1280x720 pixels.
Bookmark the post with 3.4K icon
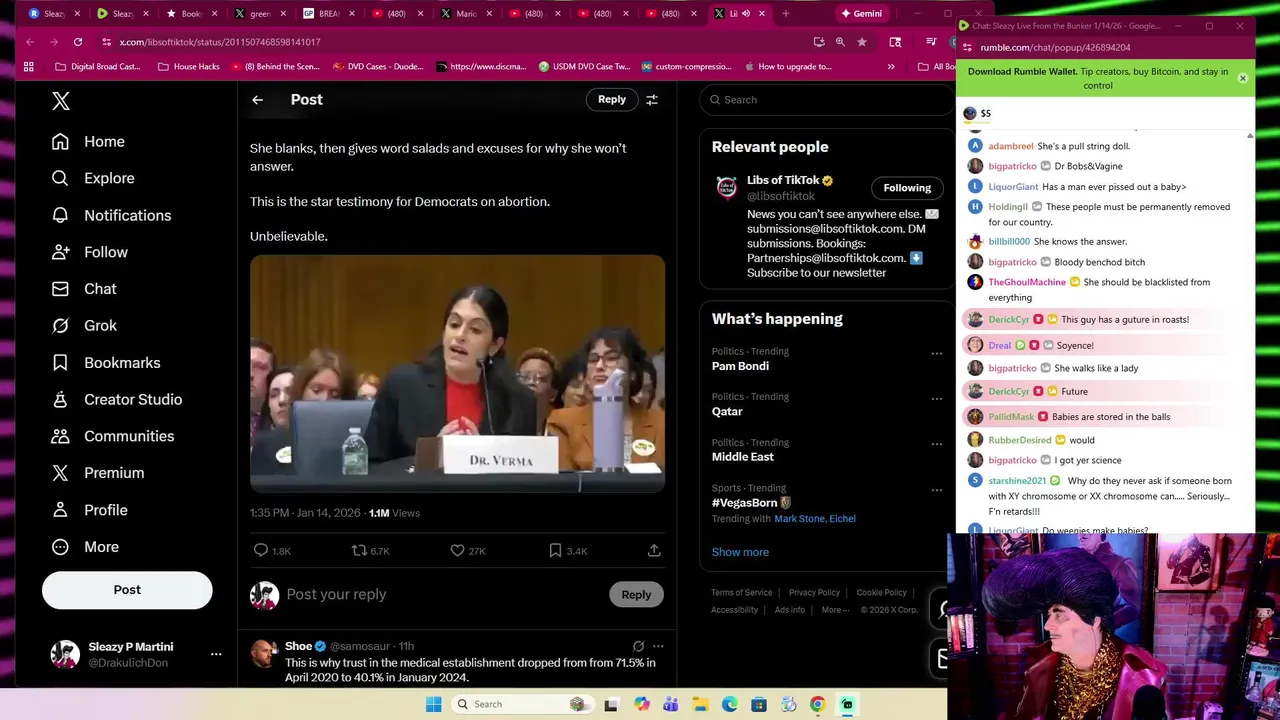pyautogui.click(x=555, y=550)
